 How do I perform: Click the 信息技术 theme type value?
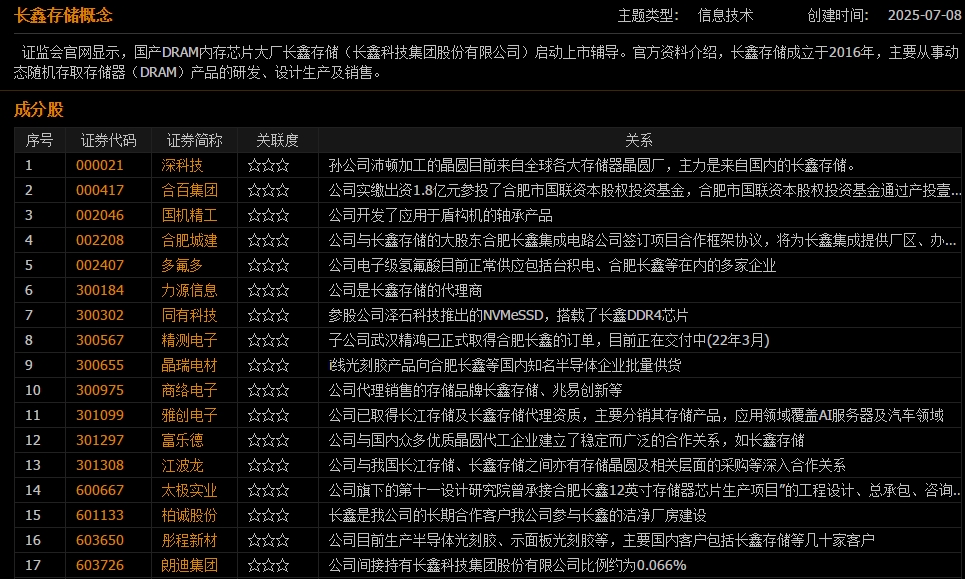tap(725, 15)
